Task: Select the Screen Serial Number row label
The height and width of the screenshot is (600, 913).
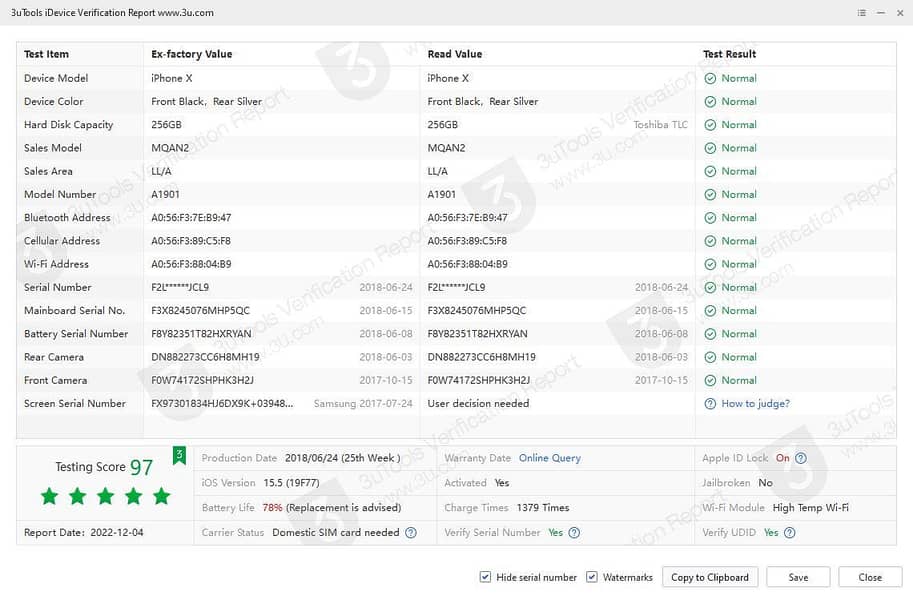Action: [75, 404]
